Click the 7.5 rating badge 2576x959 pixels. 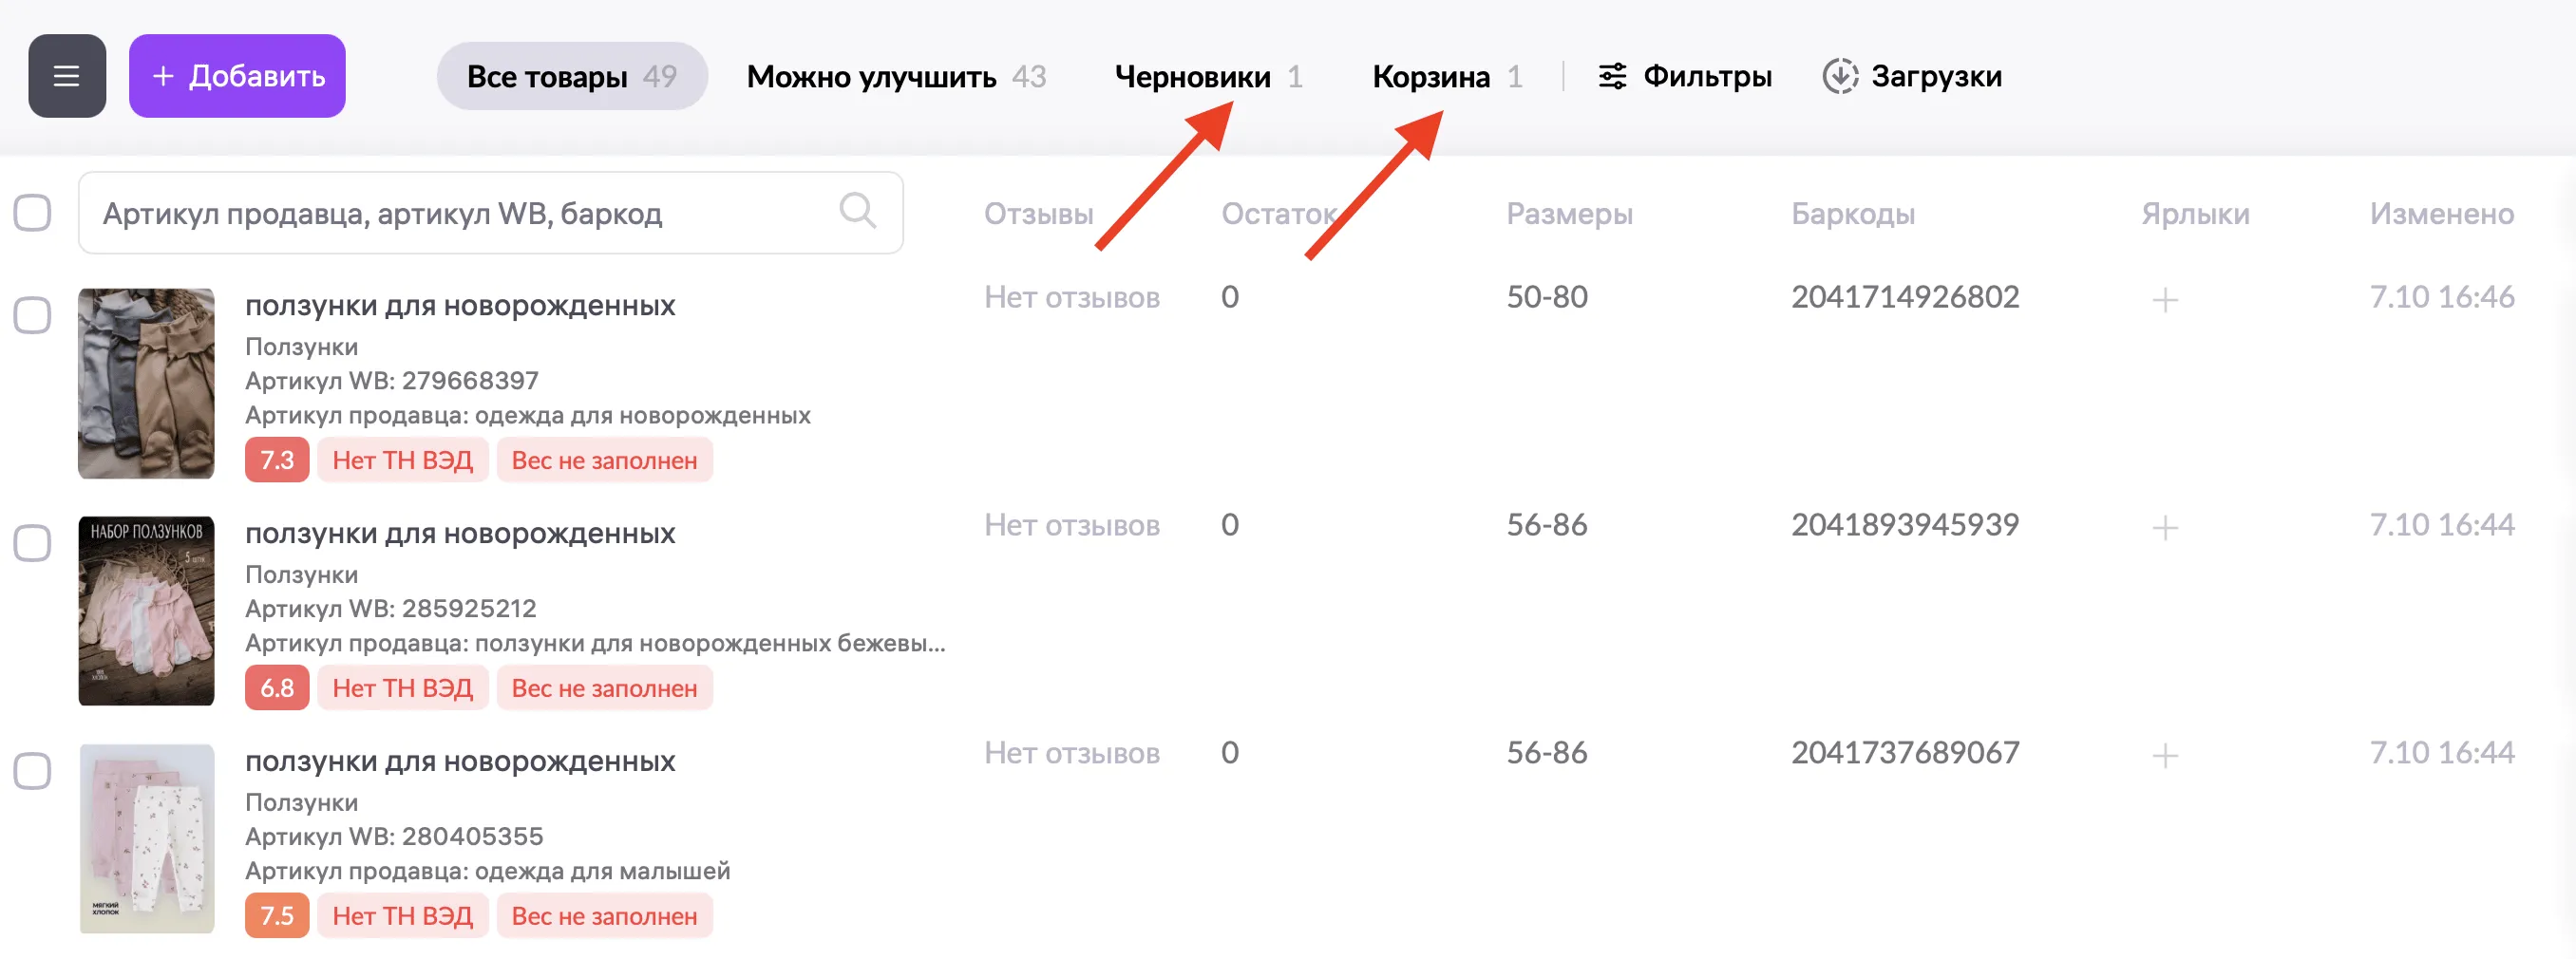click(x=276, y=915)
